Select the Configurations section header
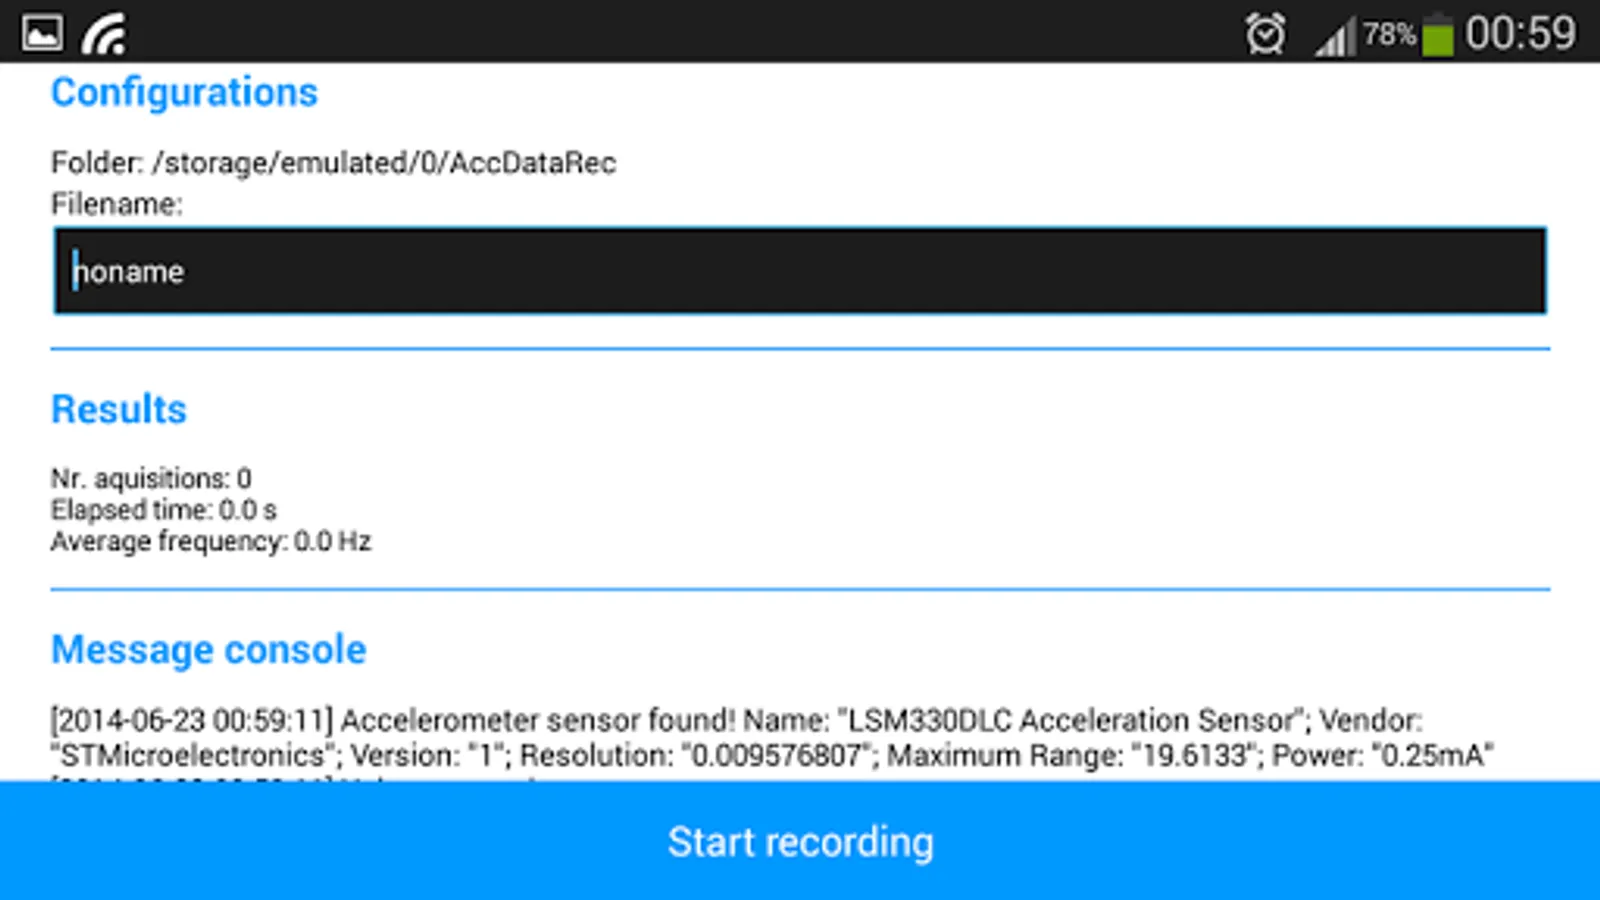Image resolution: width=1600 pixels, height=900 pixels. [x=184, y=92]
